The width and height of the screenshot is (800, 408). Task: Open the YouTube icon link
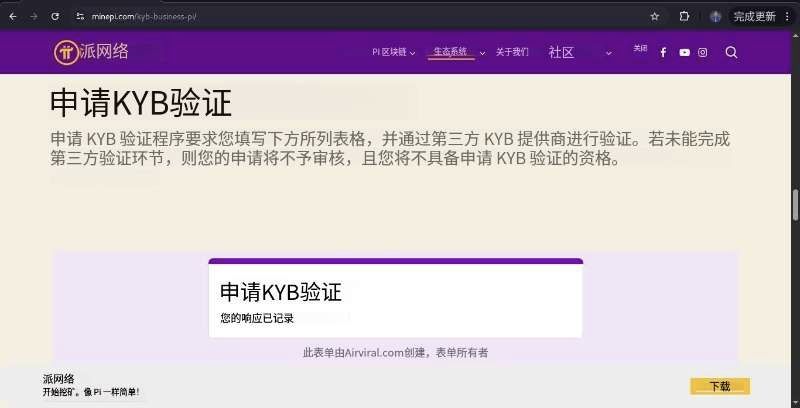[x=685, y=53]
